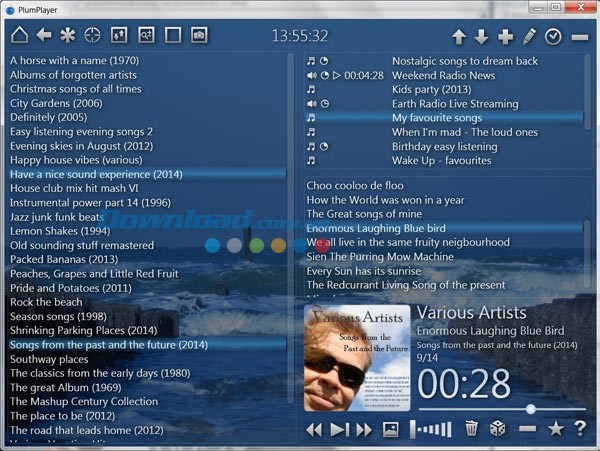Click the dice shuffle icon
This screenshot has height=451, width=600.
(x=498, y=430)
